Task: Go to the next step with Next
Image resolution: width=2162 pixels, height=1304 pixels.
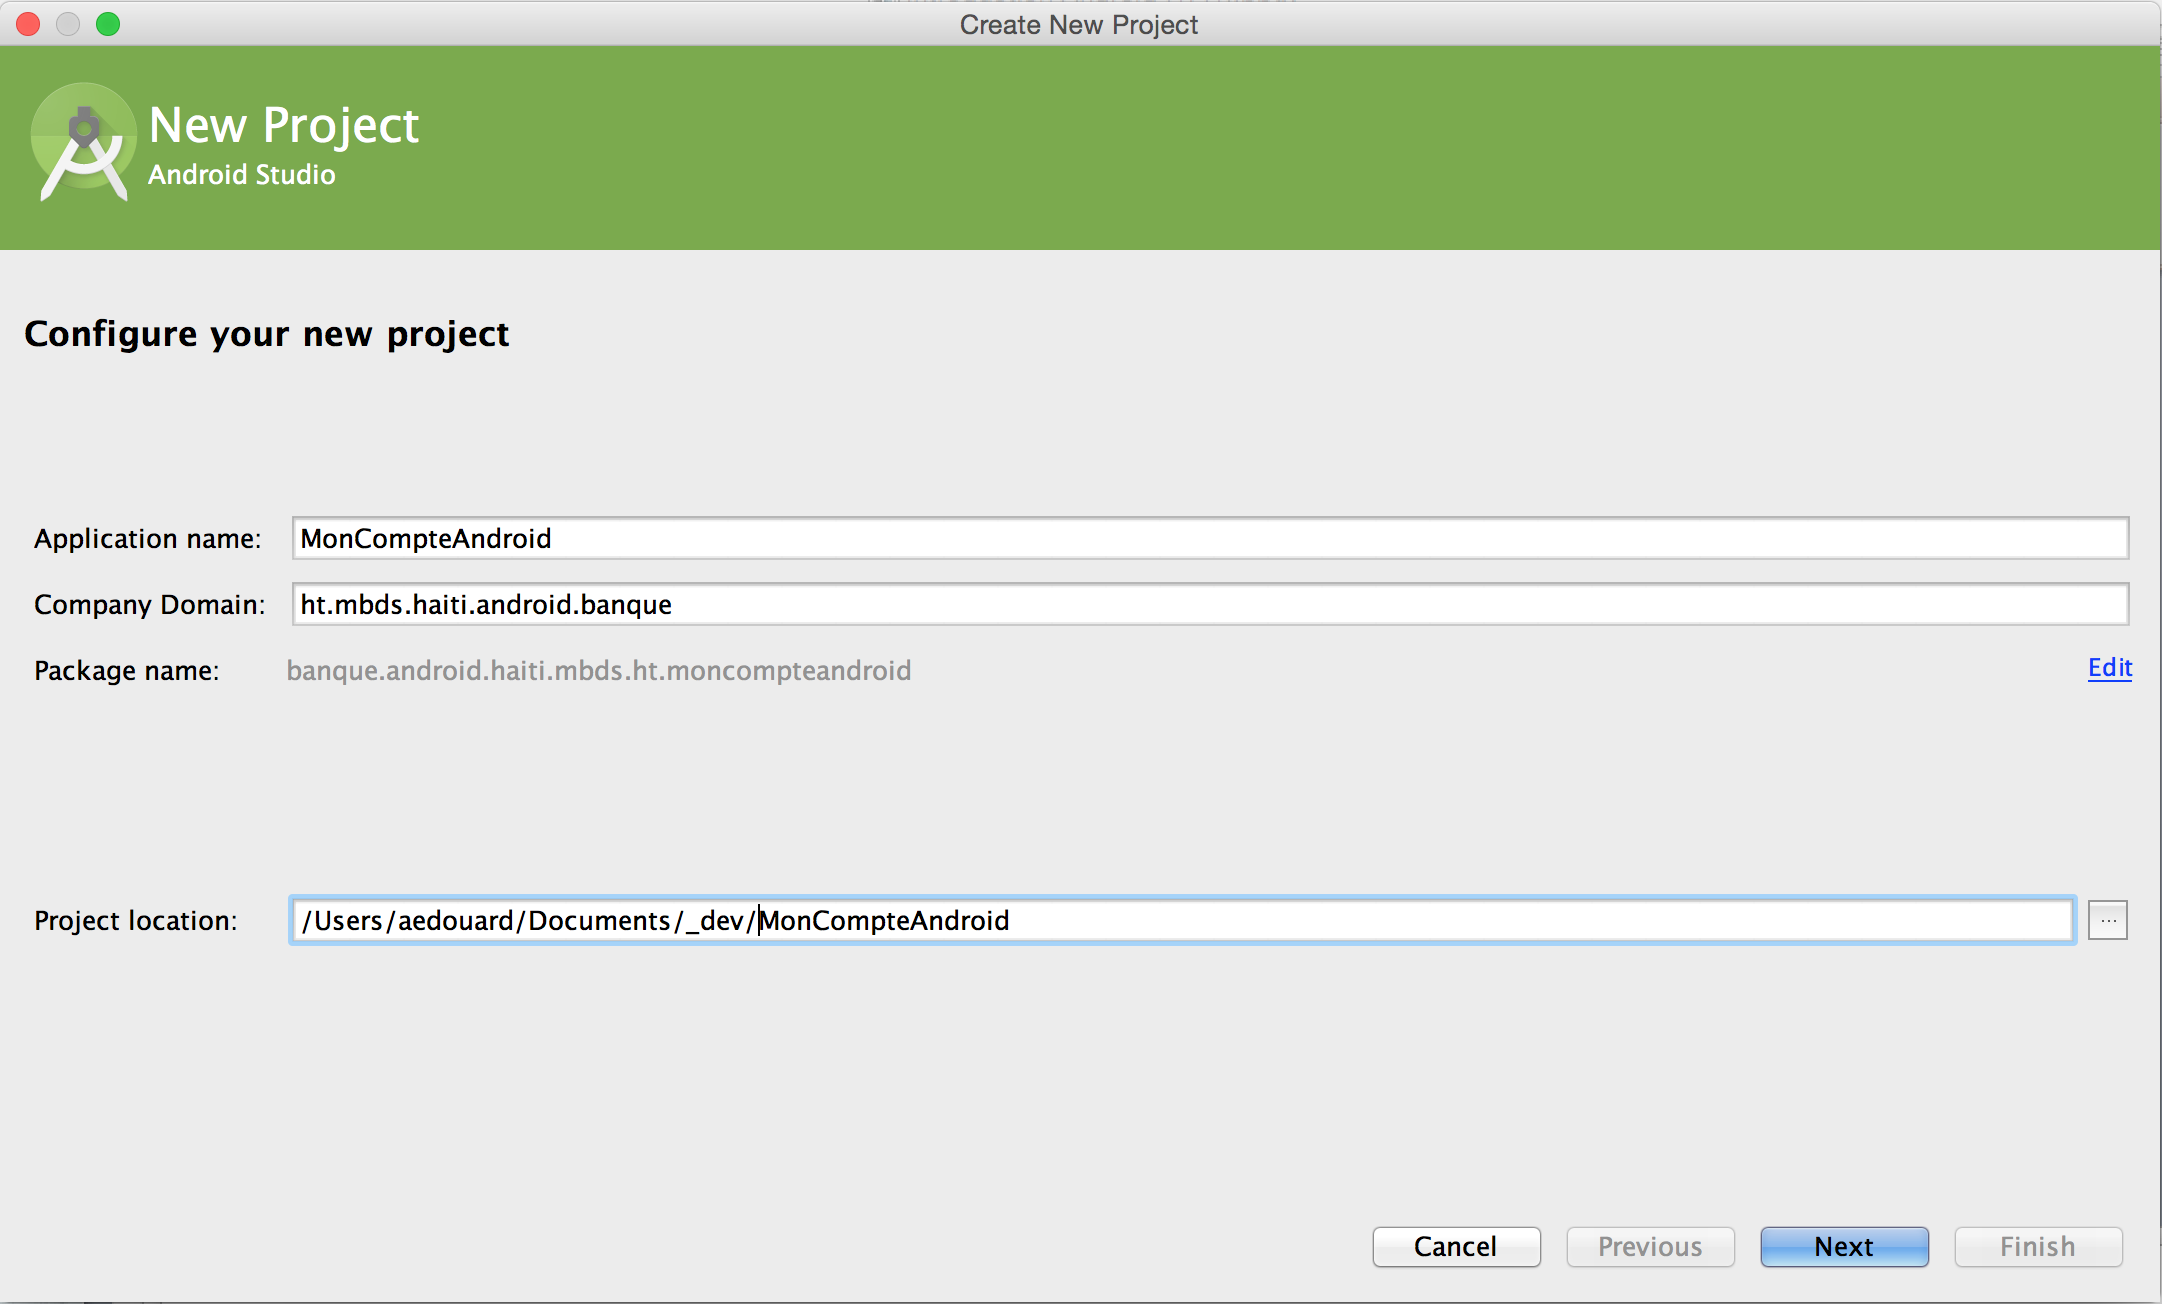Action: (x=1844, y=1247)
